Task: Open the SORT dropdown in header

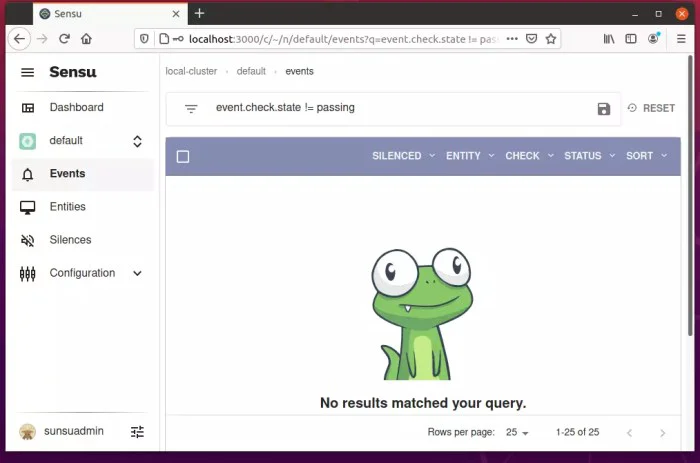Action: tap(645, 156)
